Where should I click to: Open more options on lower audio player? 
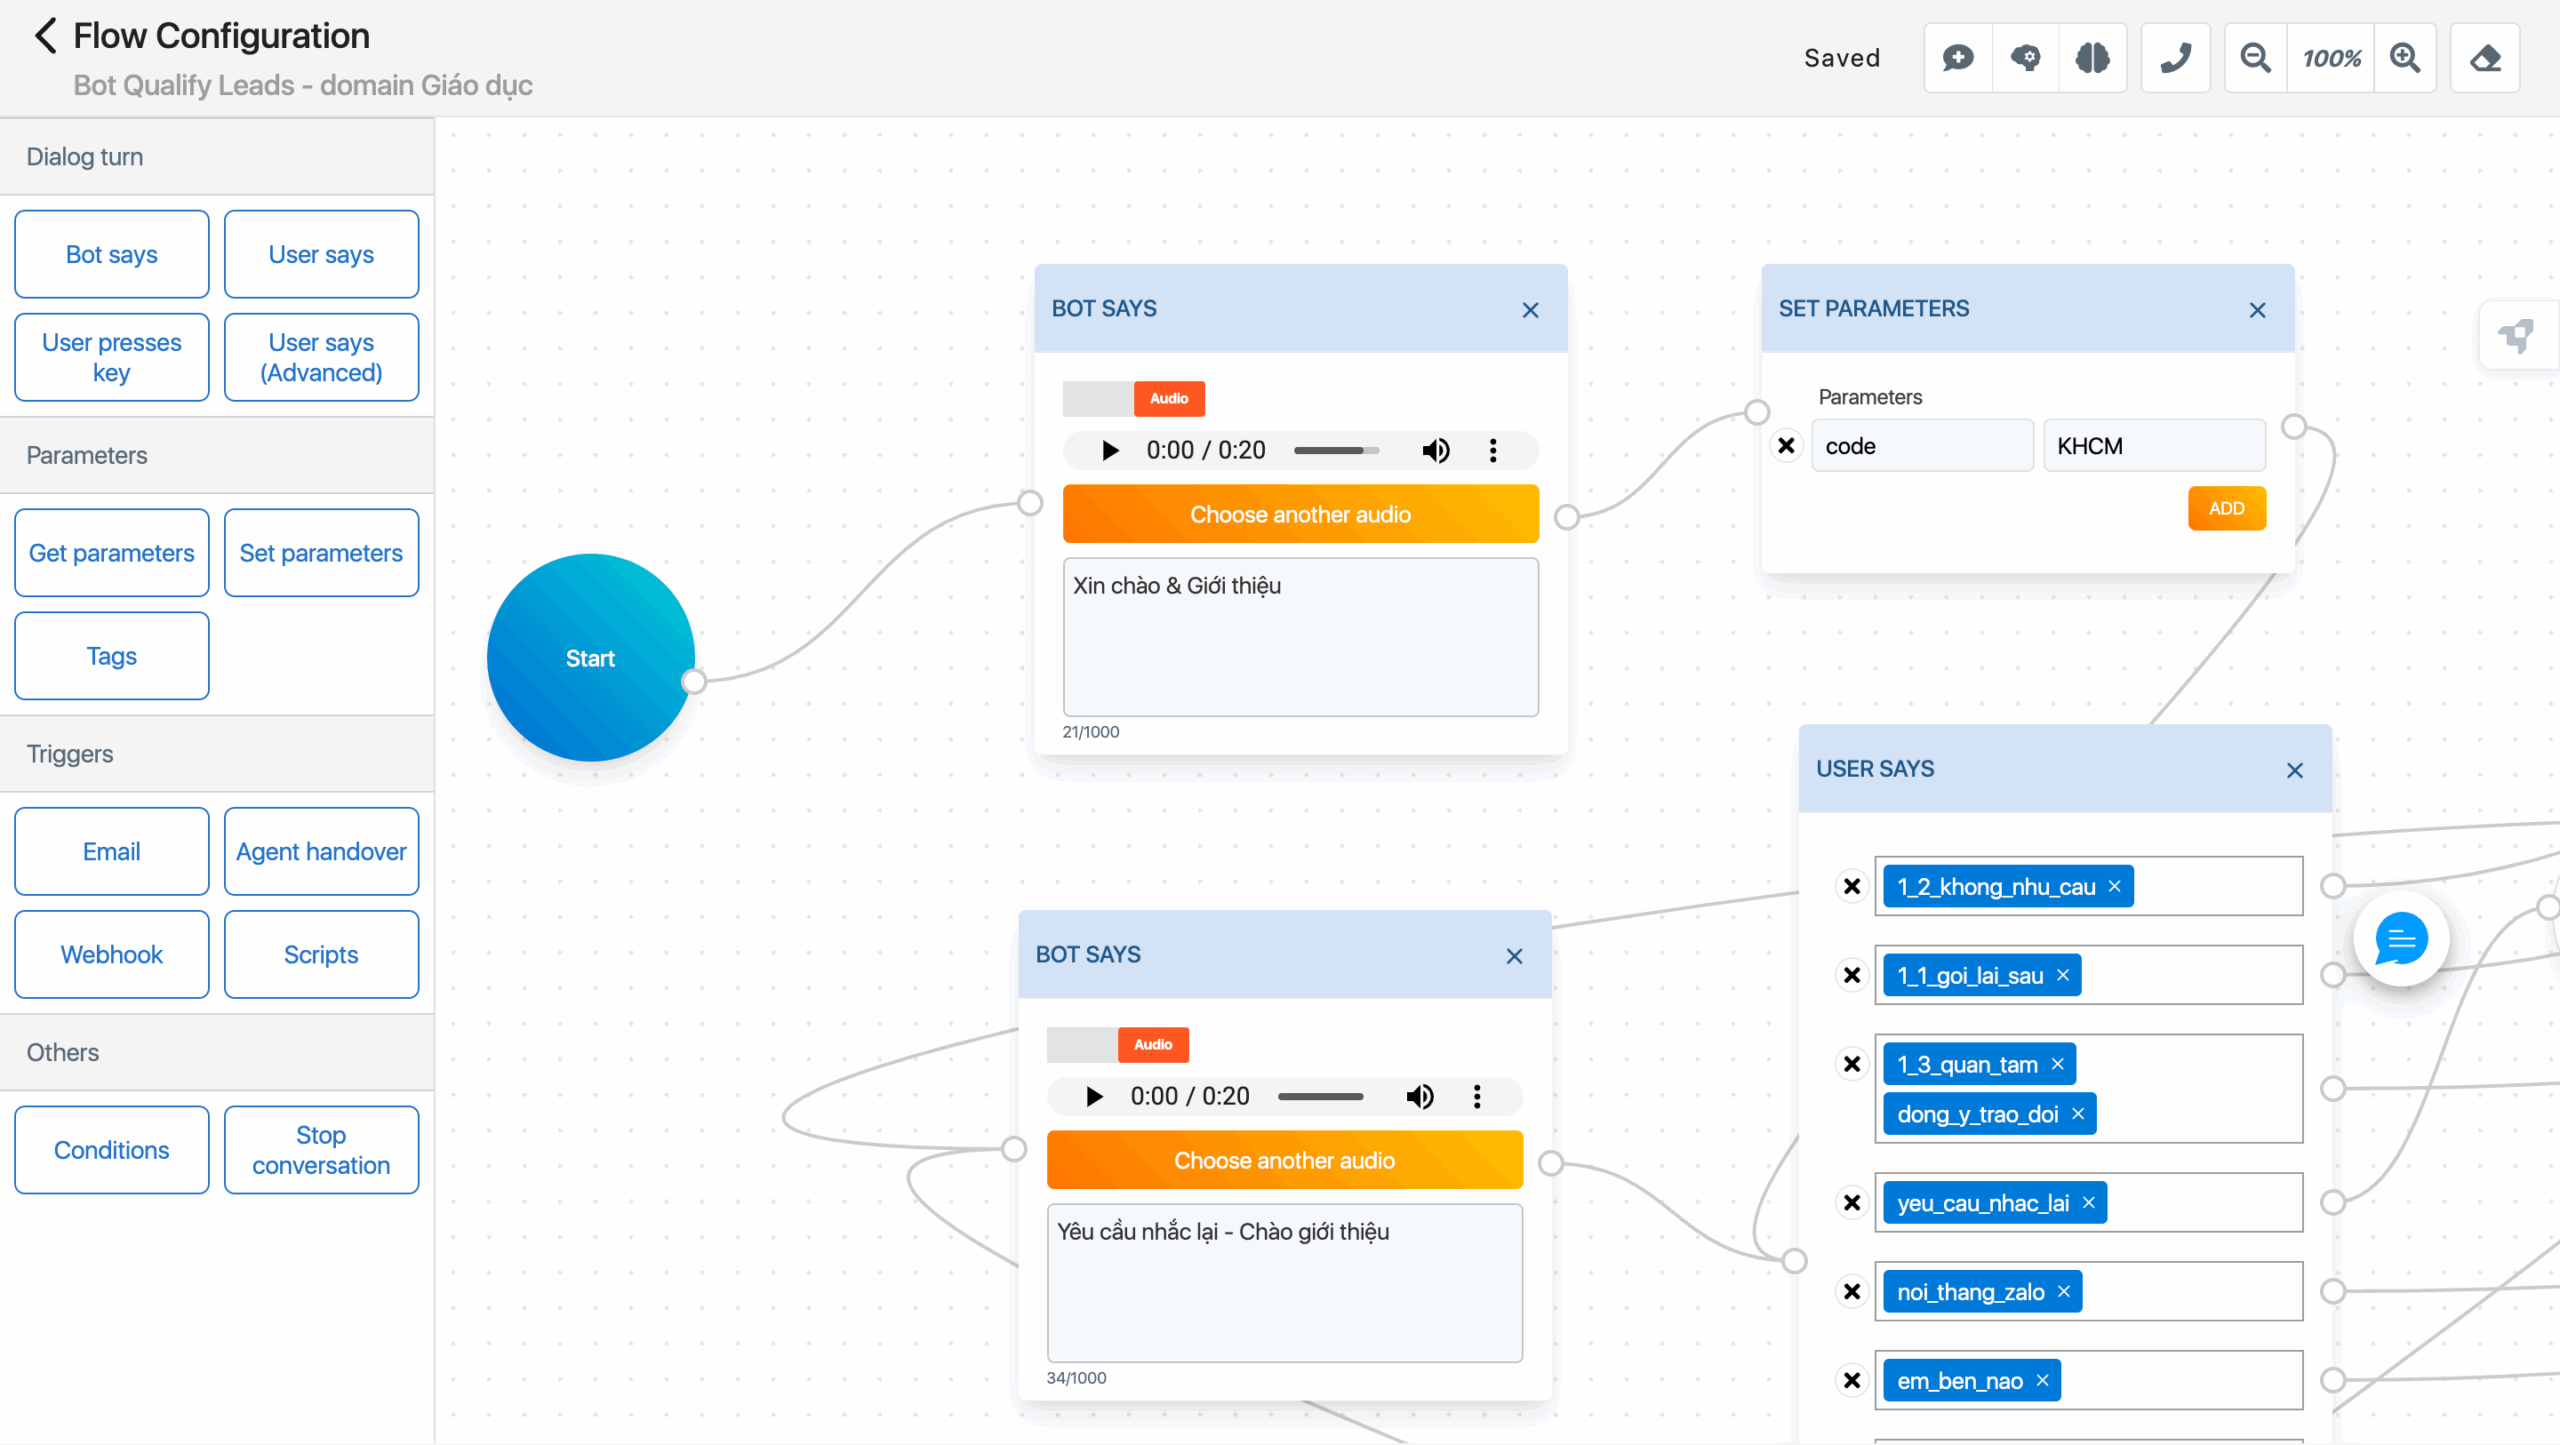(1477, 1097)
